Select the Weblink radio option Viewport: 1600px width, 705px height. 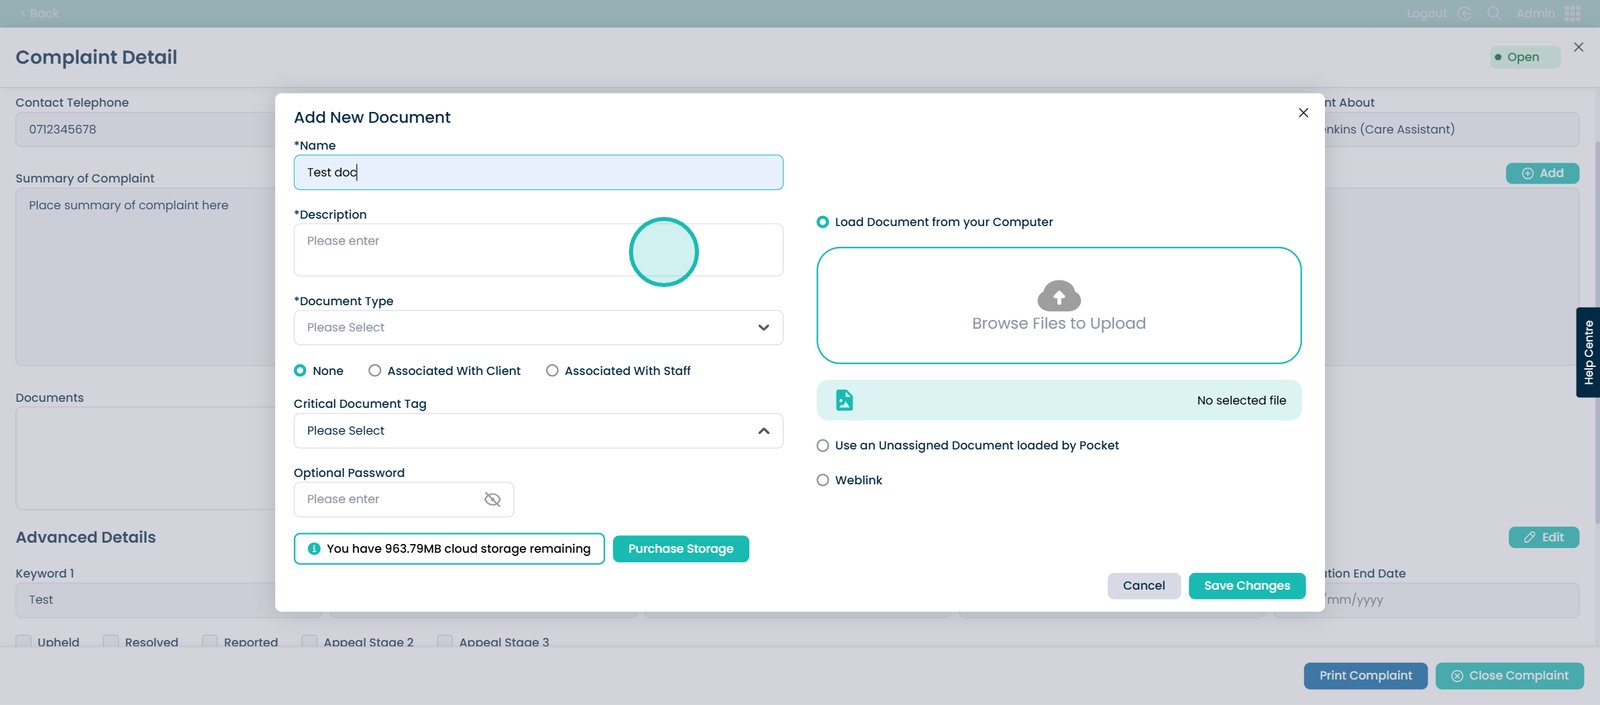(823, 480)
